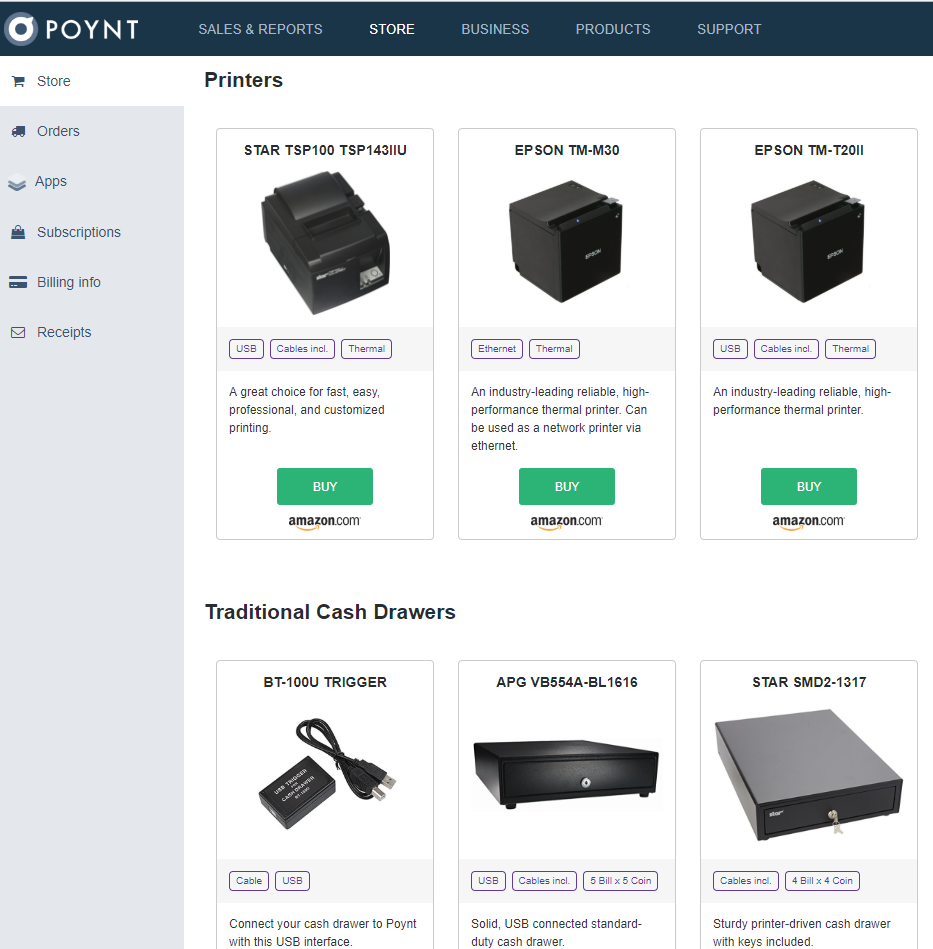Click Cables incl. tag on Epson TM-T20II

[786, 349]
